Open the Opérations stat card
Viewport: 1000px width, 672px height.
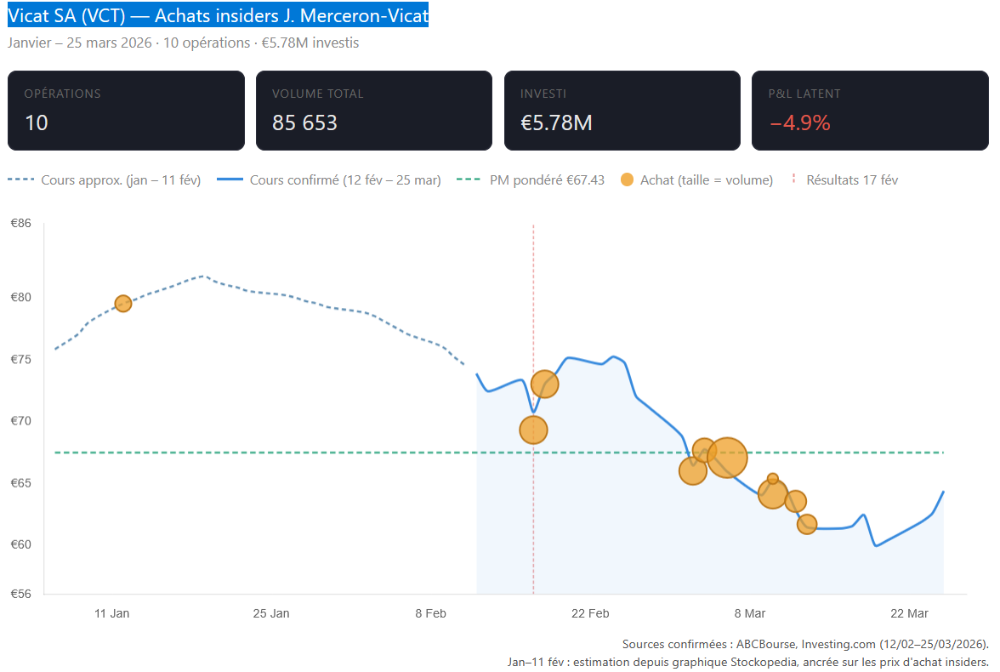pos(126,110)
